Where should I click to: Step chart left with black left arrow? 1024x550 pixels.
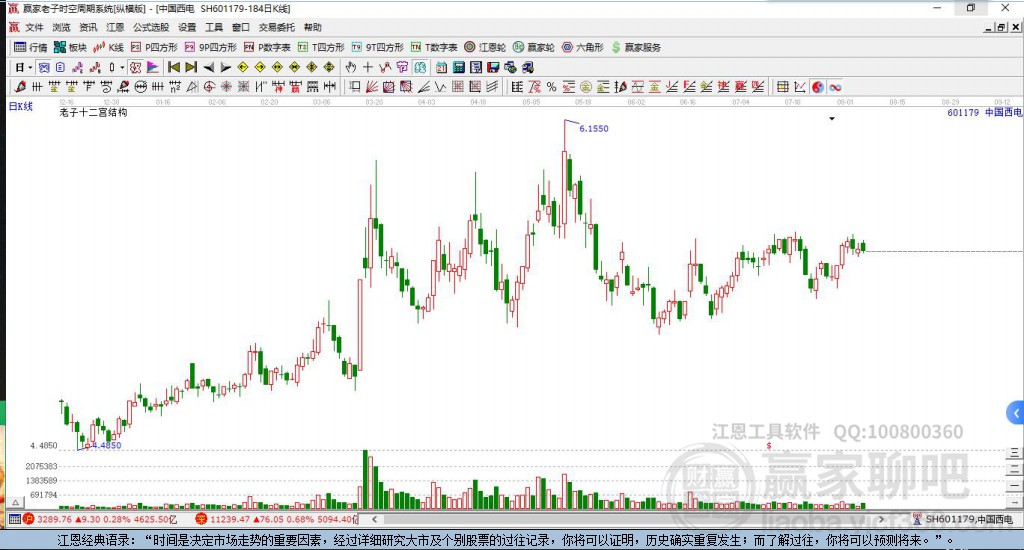click(208, 67)
